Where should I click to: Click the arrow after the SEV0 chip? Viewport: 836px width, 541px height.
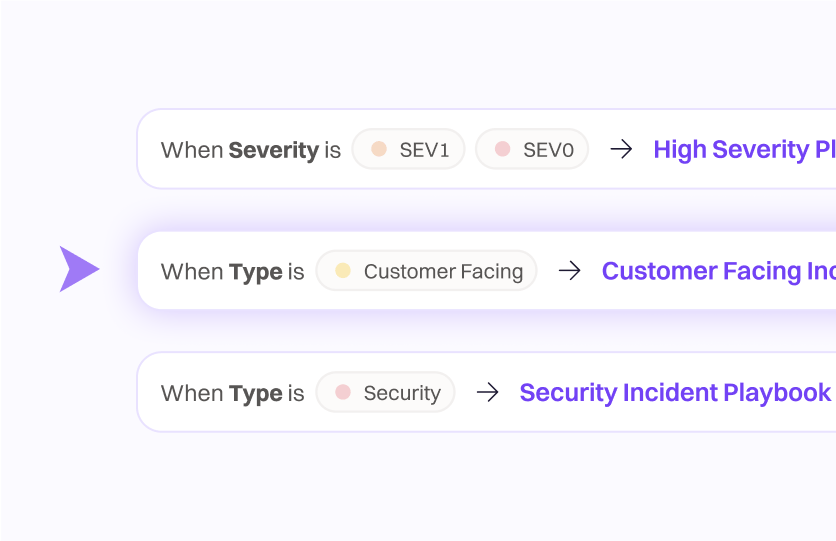tap(621, 150)
